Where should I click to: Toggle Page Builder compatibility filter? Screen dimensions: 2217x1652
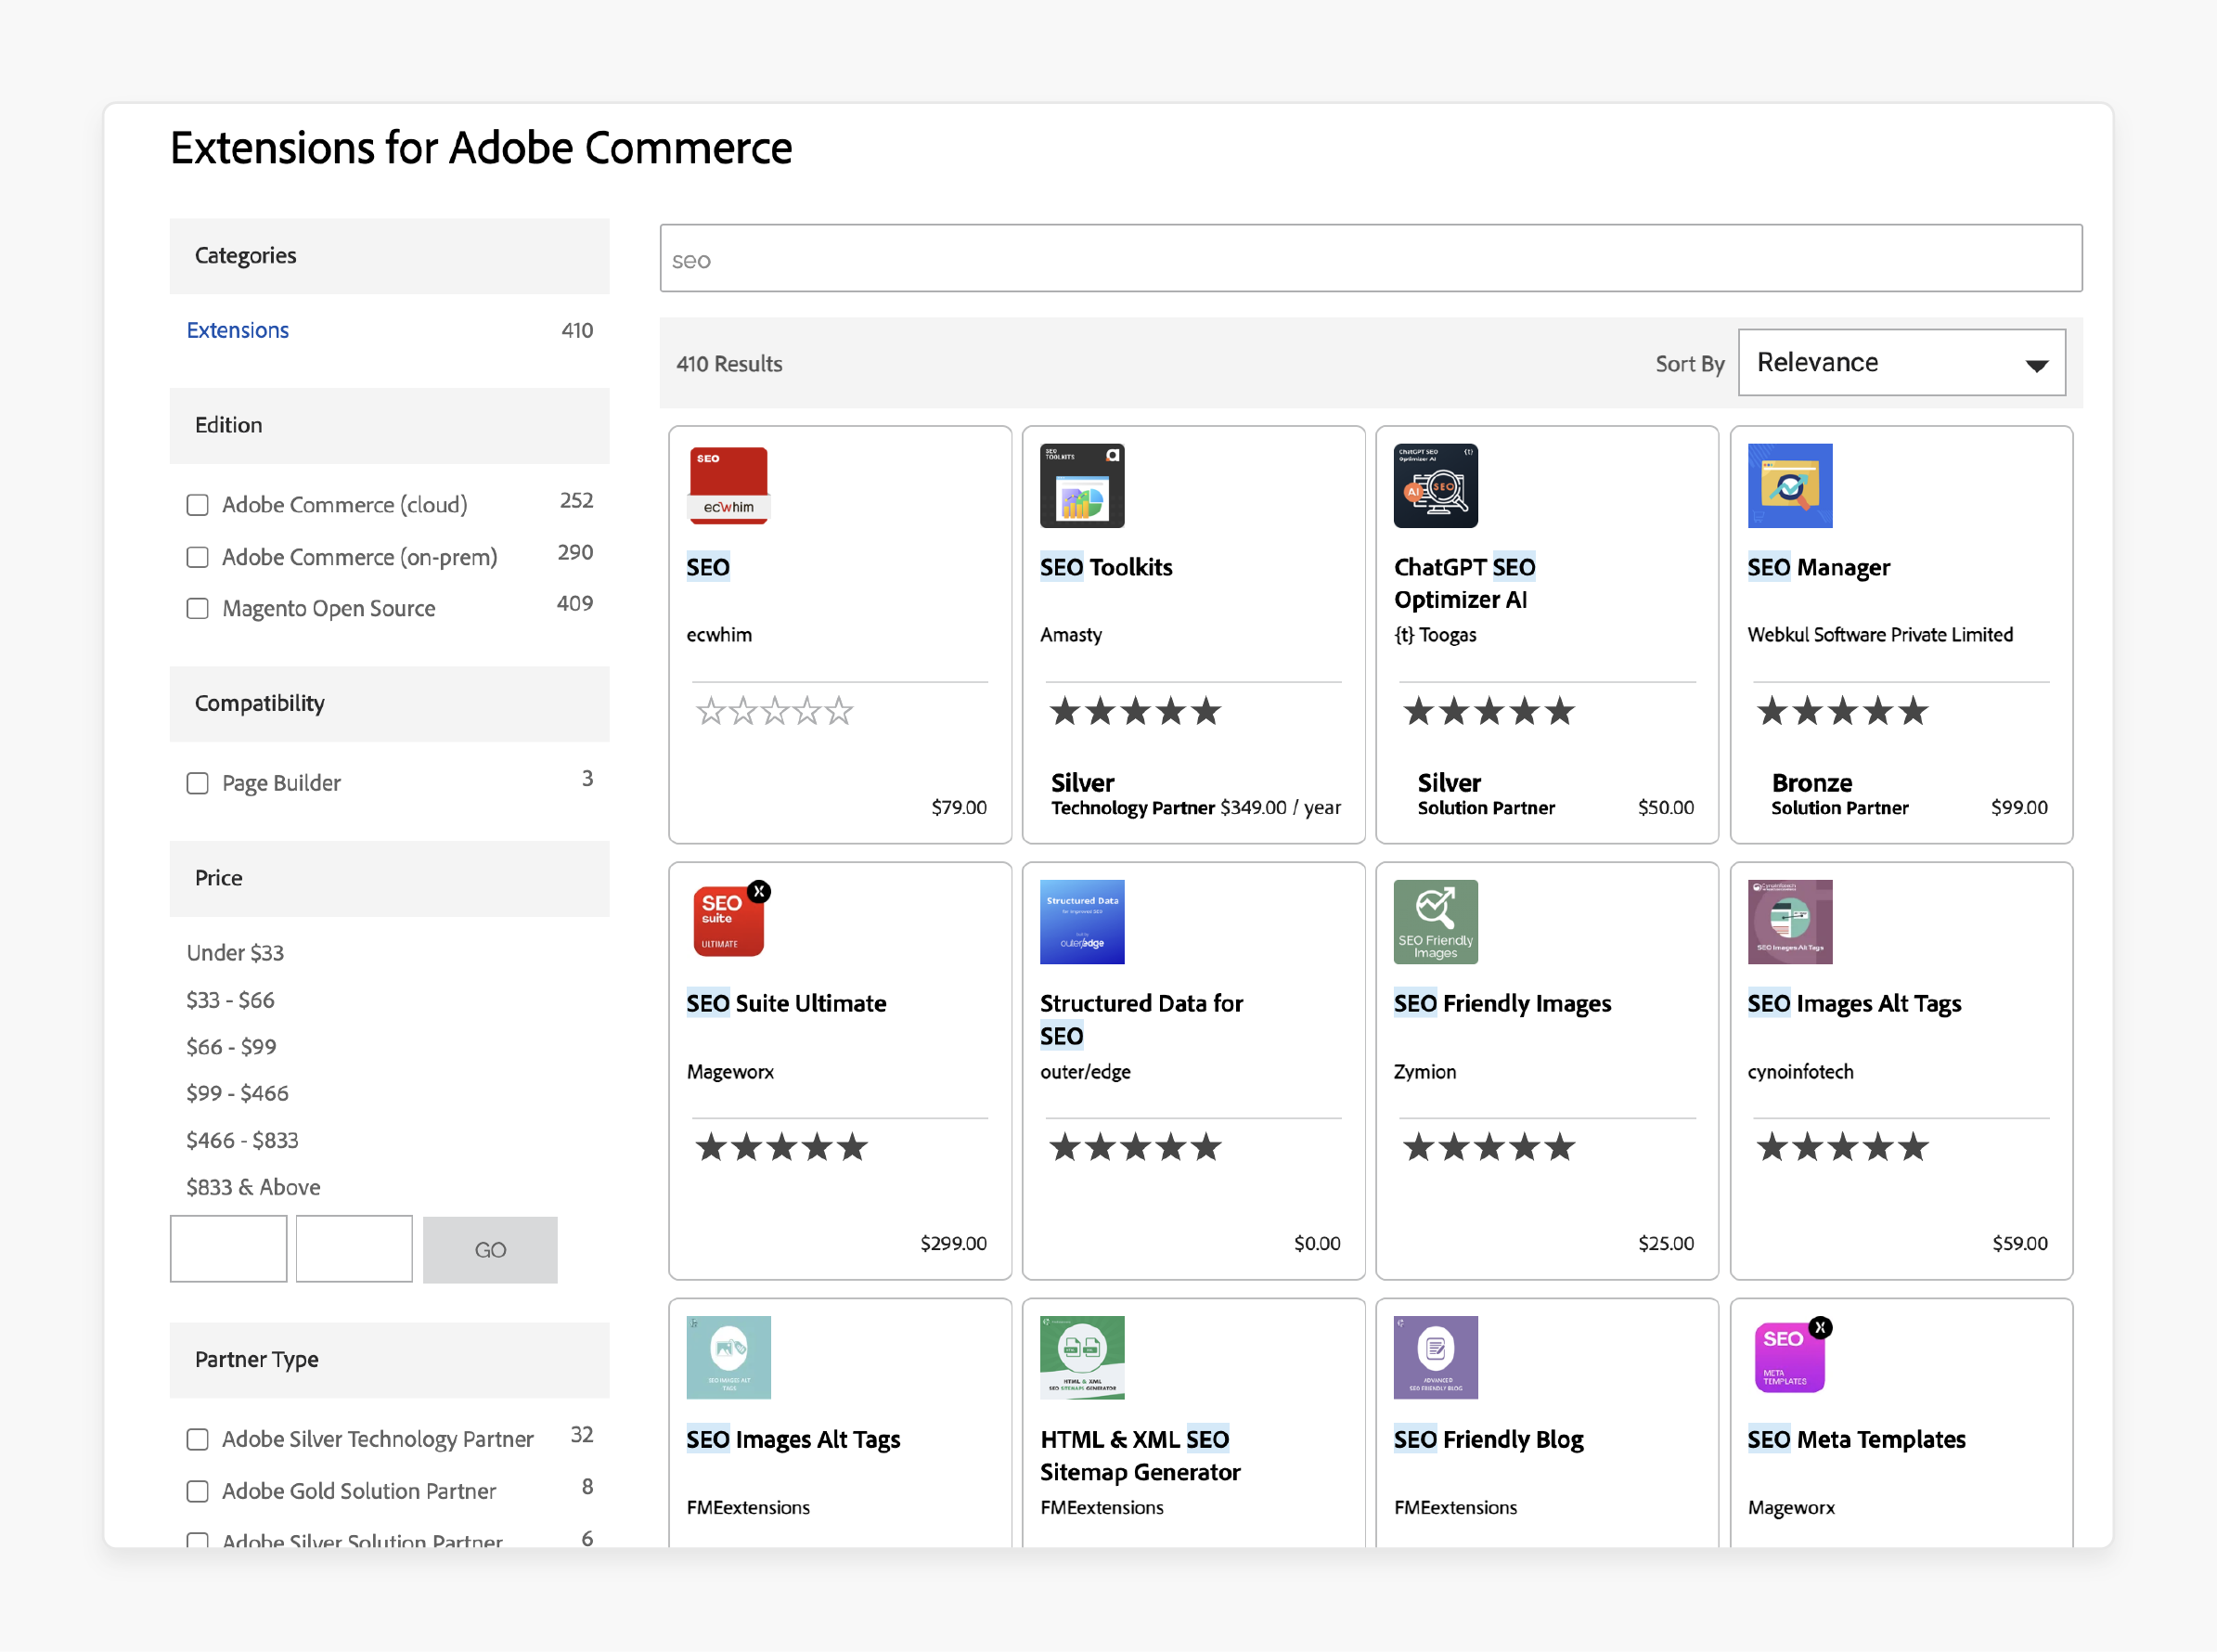point(198,781)
